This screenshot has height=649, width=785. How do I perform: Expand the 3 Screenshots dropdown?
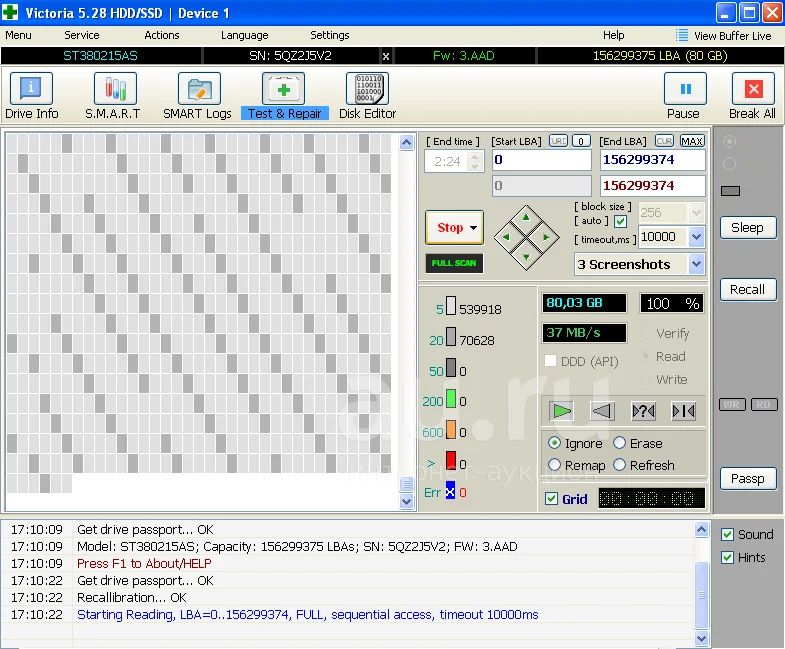click(x=696, y=264)
